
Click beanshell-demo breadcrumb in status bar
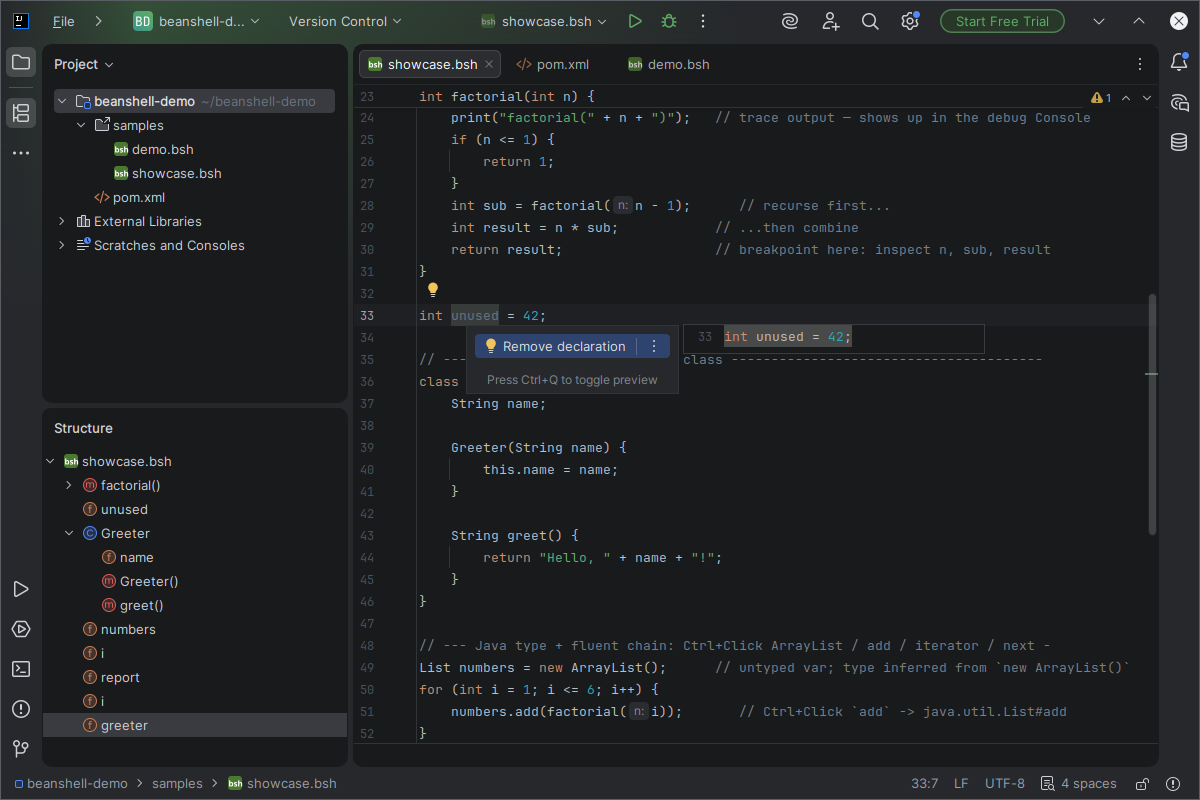pyautogui.click(x=70, y=784)
